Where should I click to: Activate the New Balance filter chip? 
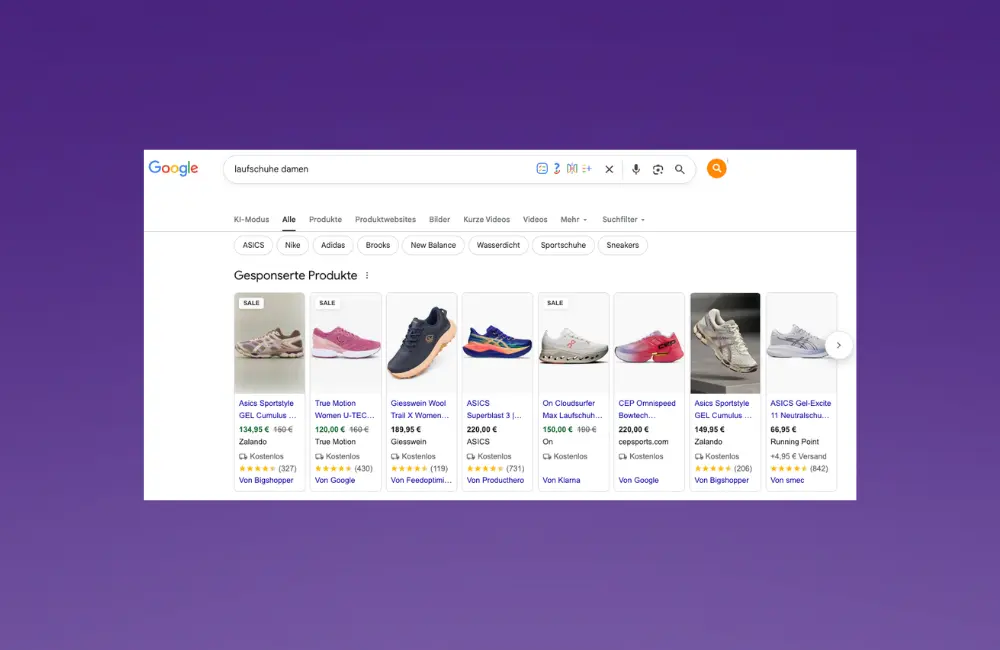tap(433, 245)
